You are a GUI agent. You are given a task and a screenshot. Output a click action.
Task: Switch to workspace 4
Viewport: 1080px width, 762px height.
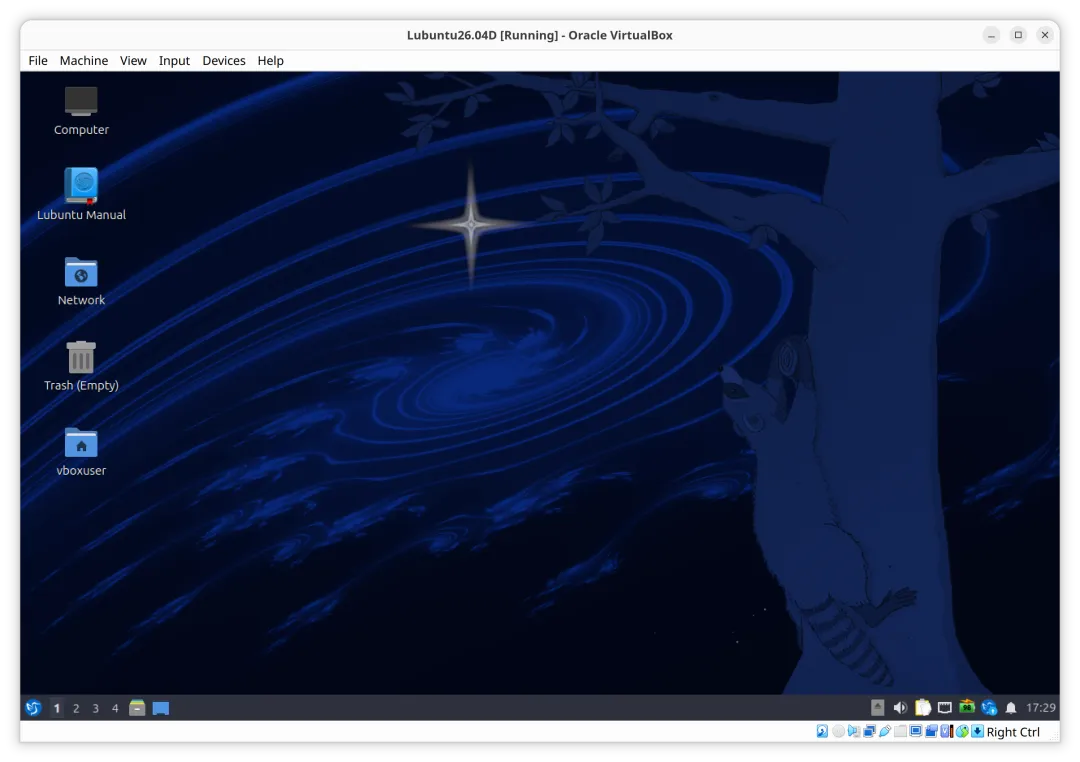point(115,708)
